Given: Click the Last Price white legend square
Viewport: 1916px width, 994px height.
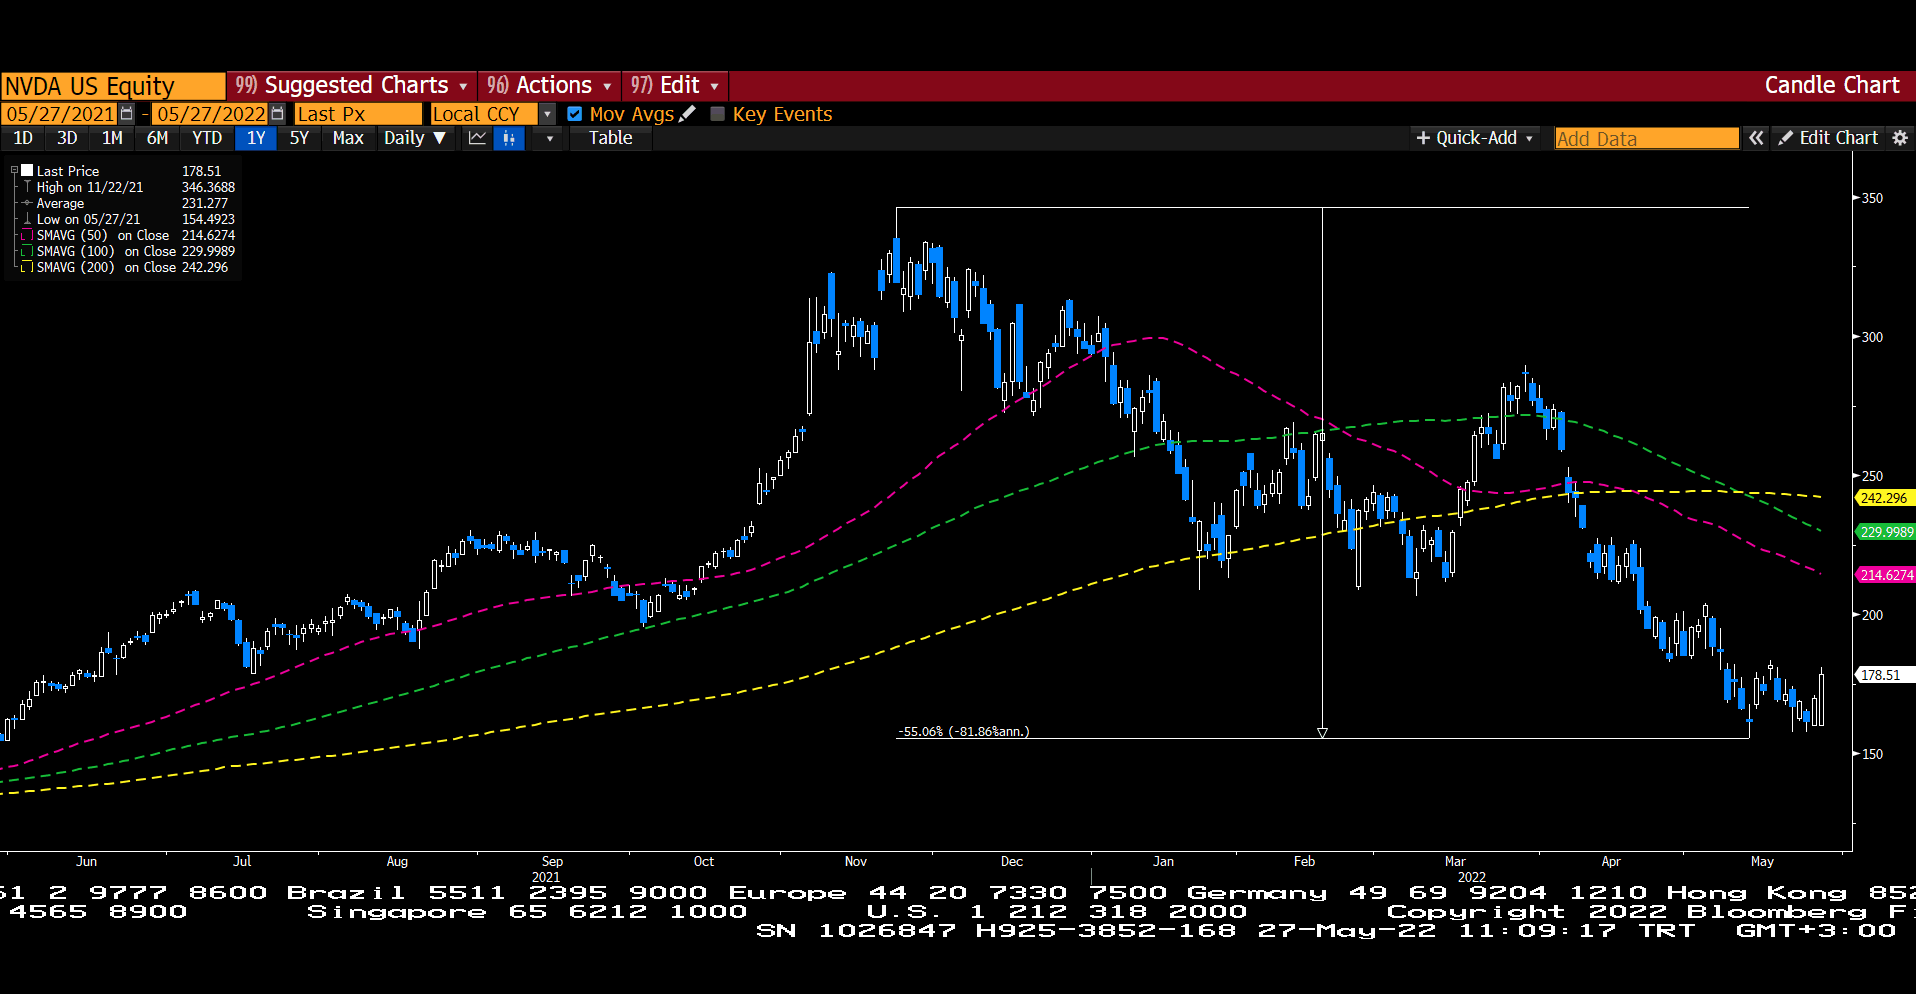Looking at the screenshot, I should [x=28, y=171].
